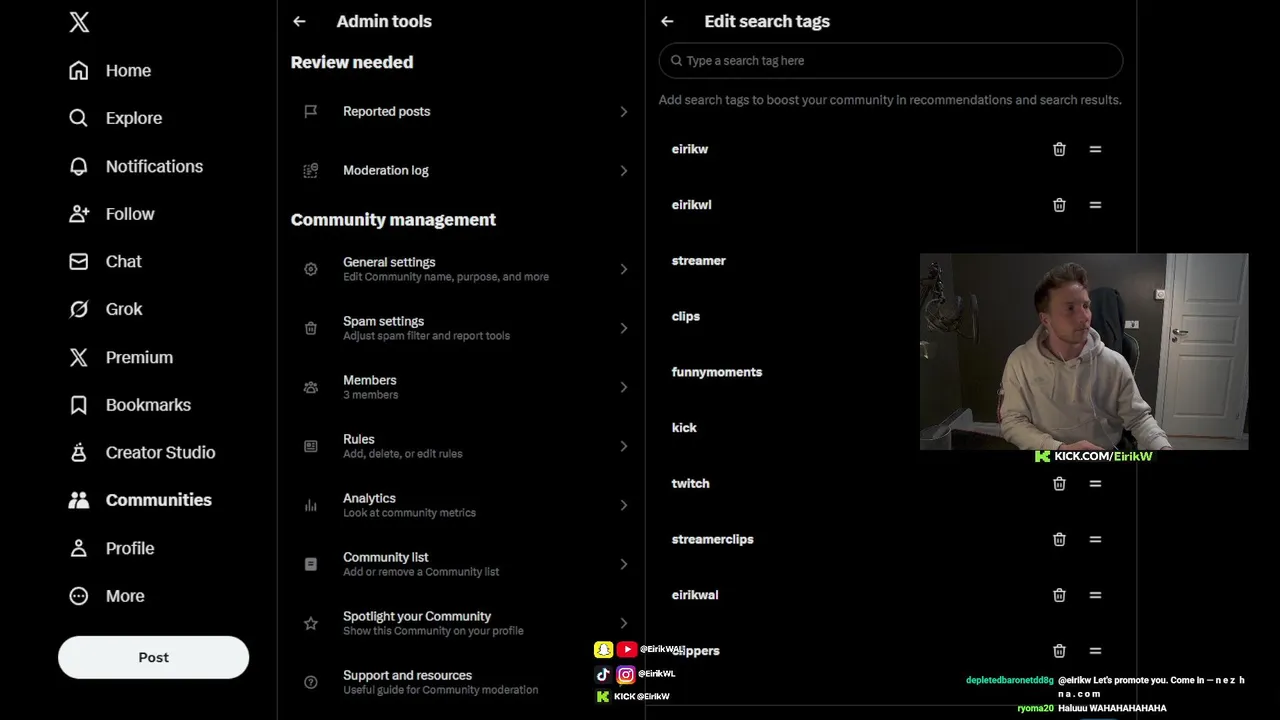Delete the streamerclips tag

pos(1059,540)
